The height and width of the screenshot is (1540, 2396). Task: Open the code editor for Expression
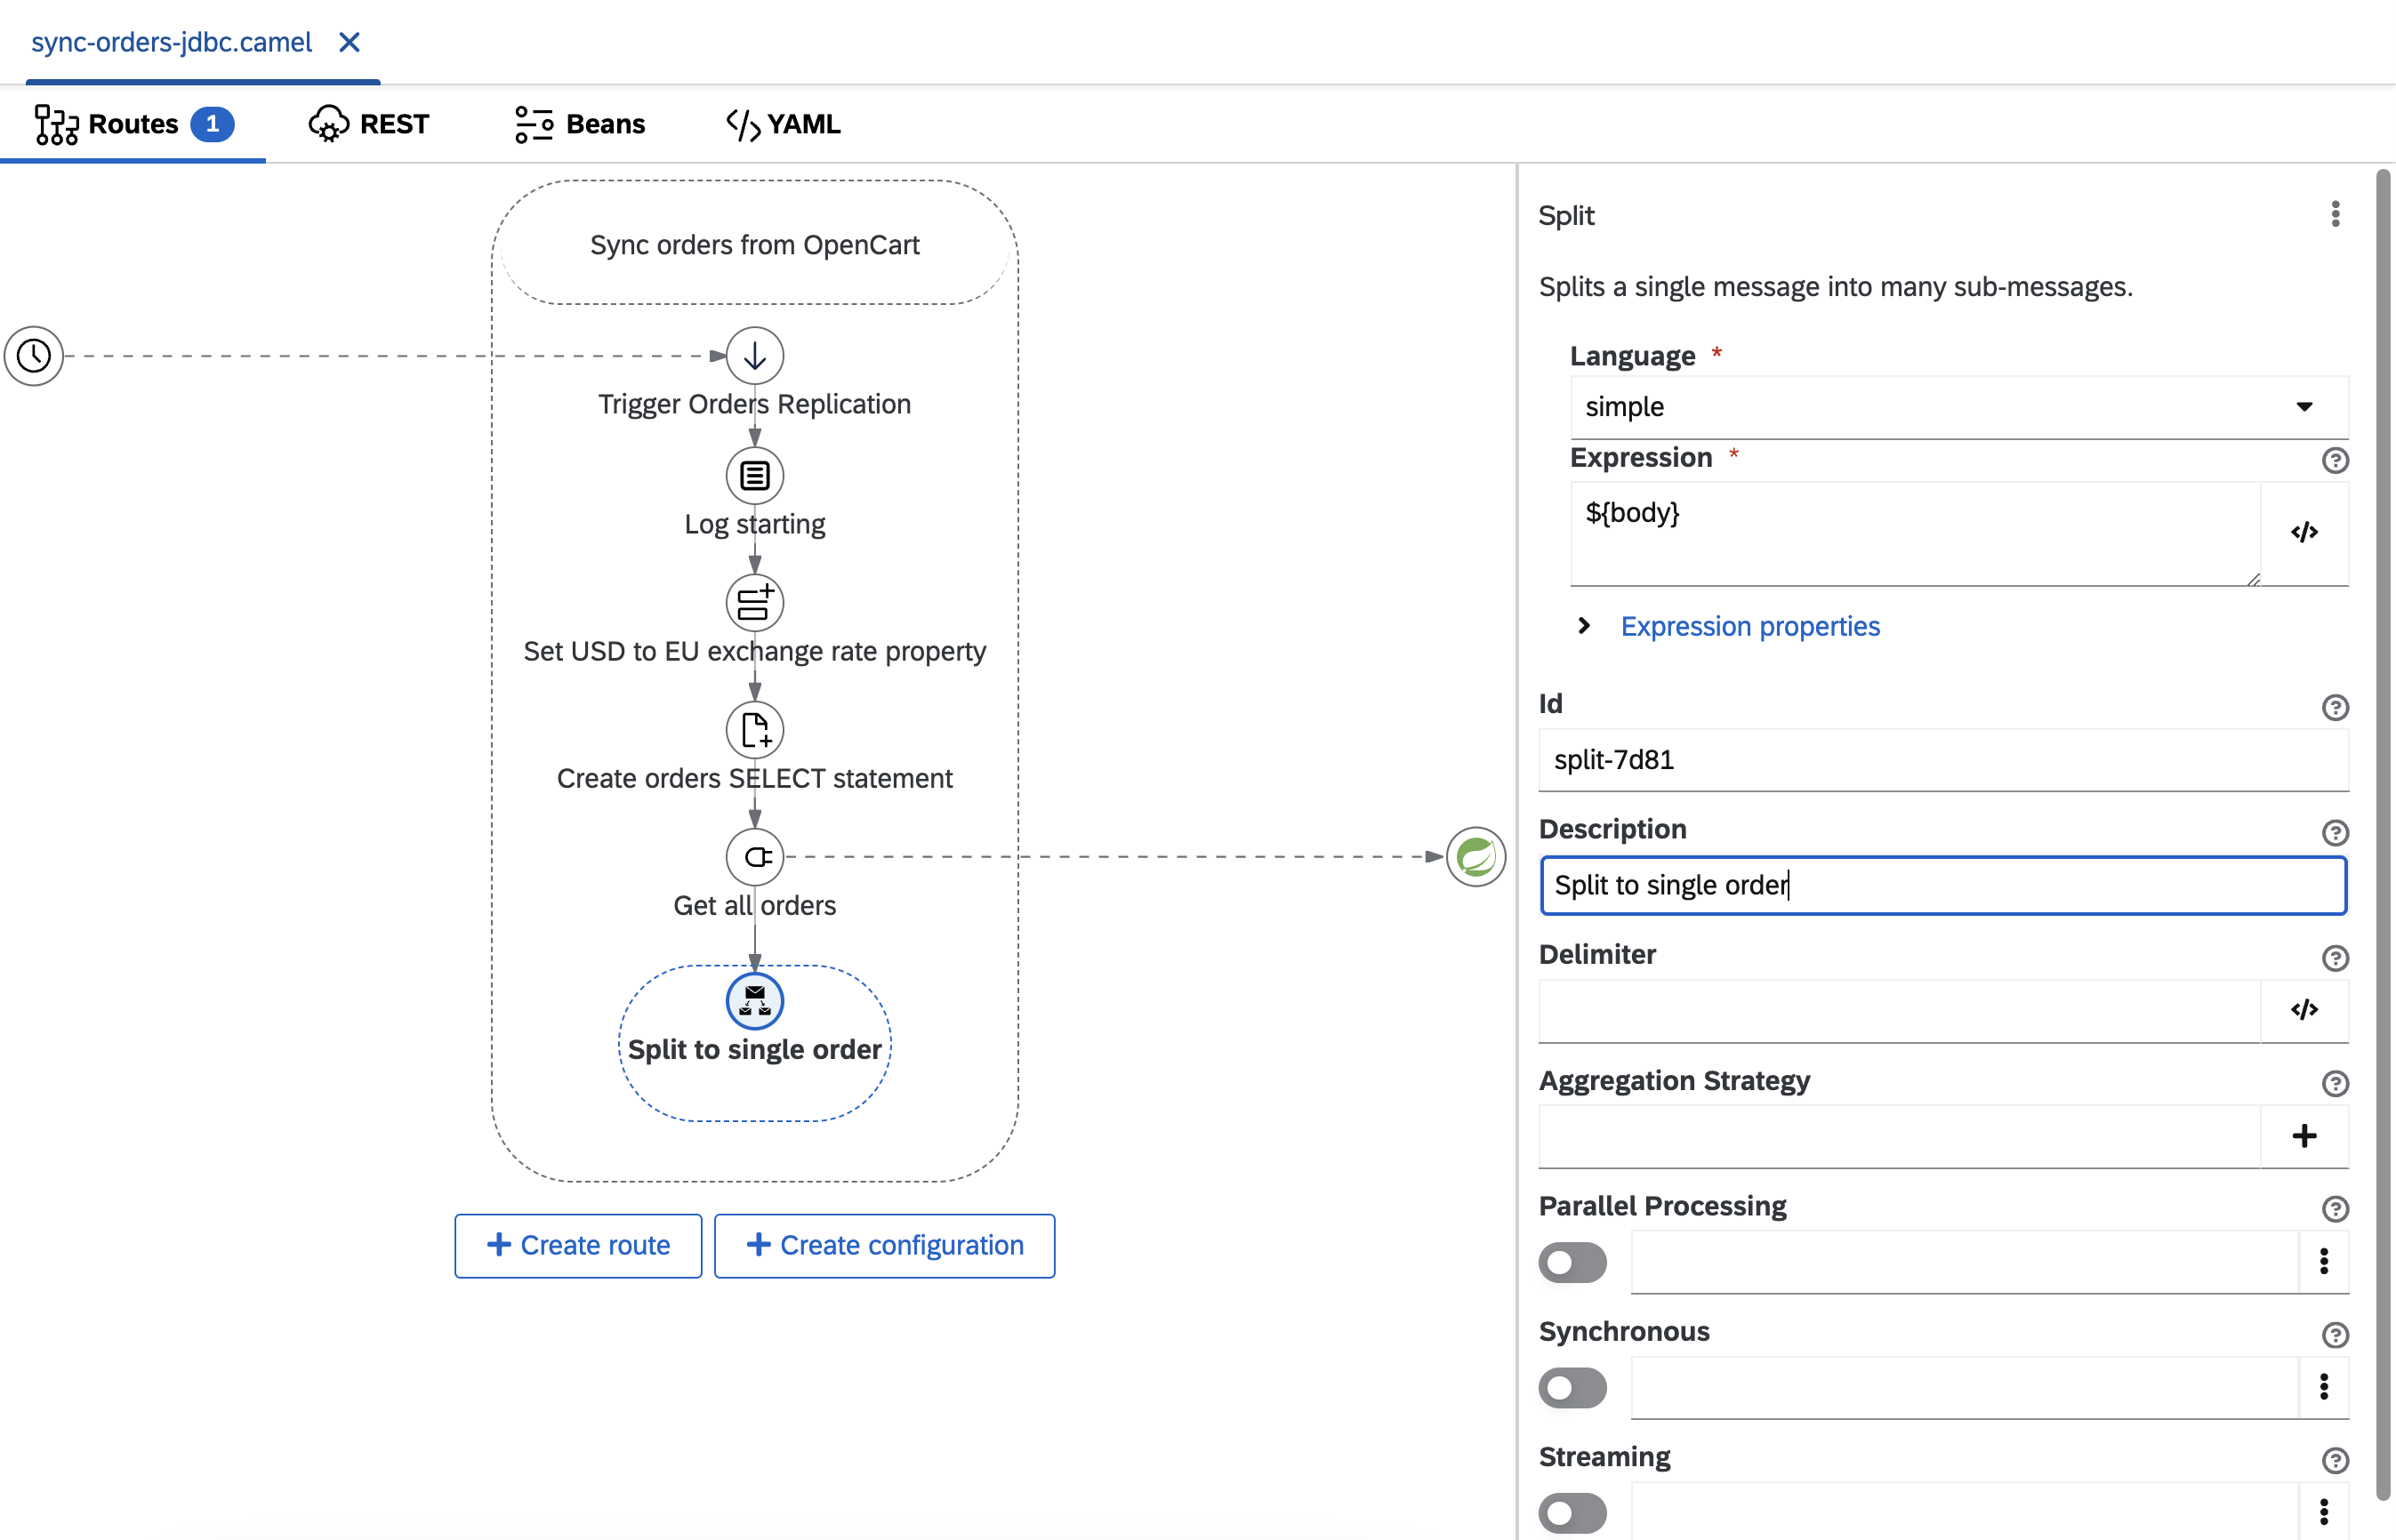pos(2304,532)
